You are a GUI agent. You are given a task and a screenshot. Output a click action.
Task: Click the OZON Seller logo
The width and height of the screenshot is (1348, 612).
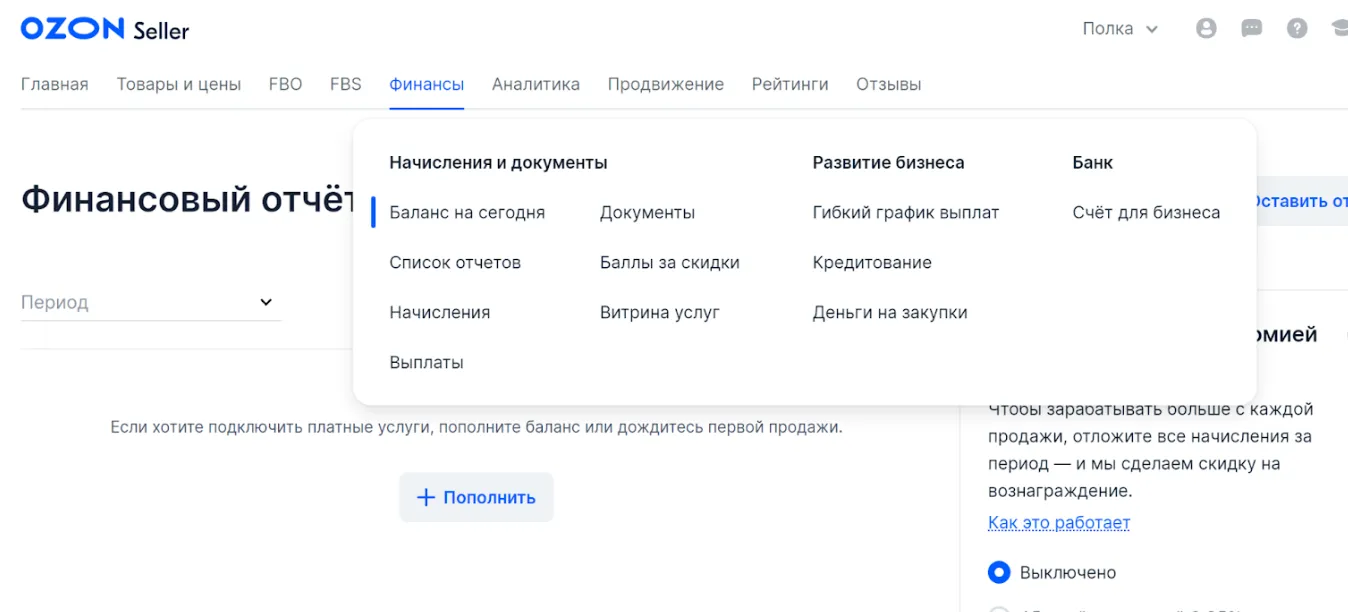click(105, 29)
